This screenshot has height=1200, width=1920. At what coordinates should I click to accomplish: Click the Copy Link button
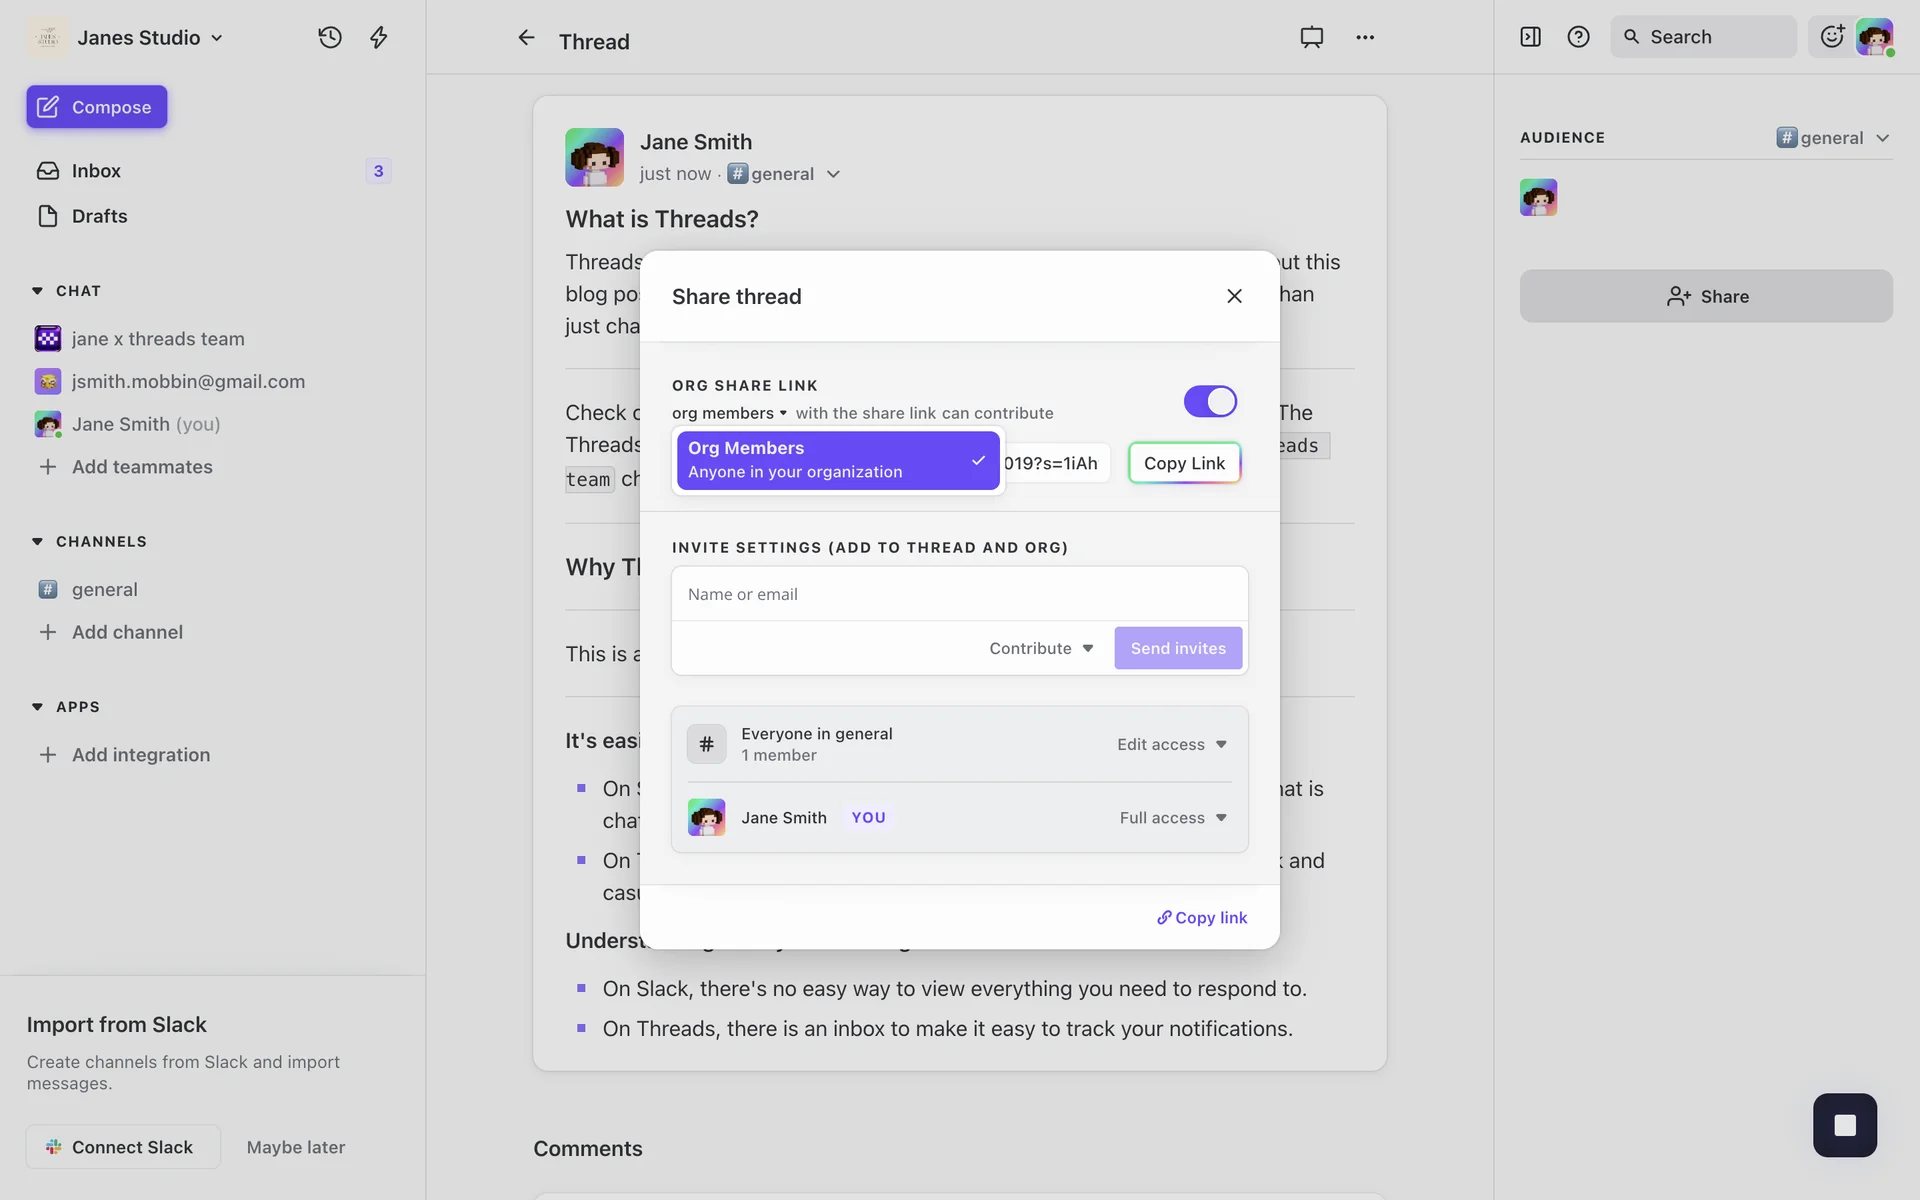pyautogui.click(x=1184, y=463)
